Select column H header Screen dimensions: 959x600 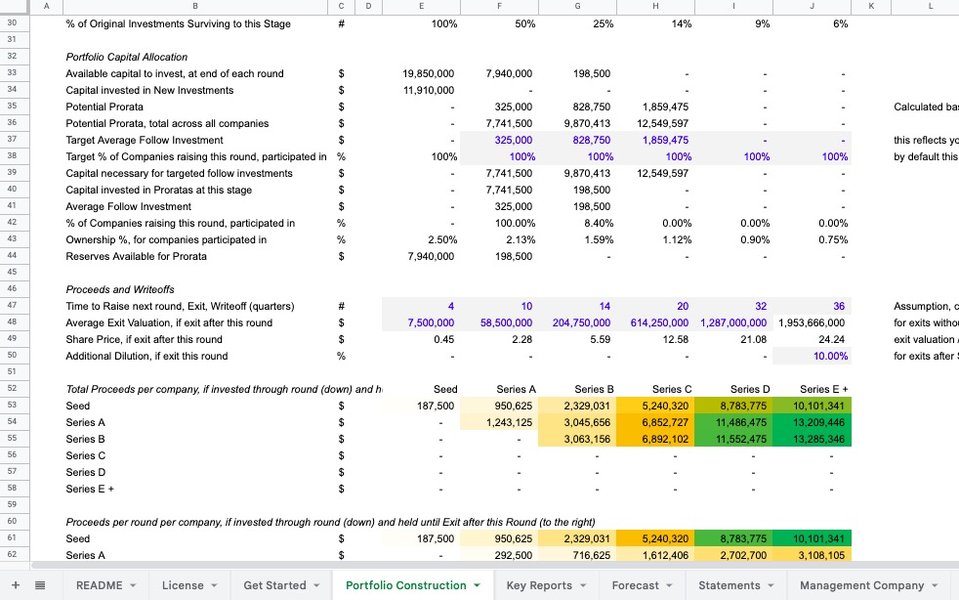tap(656, 6)
